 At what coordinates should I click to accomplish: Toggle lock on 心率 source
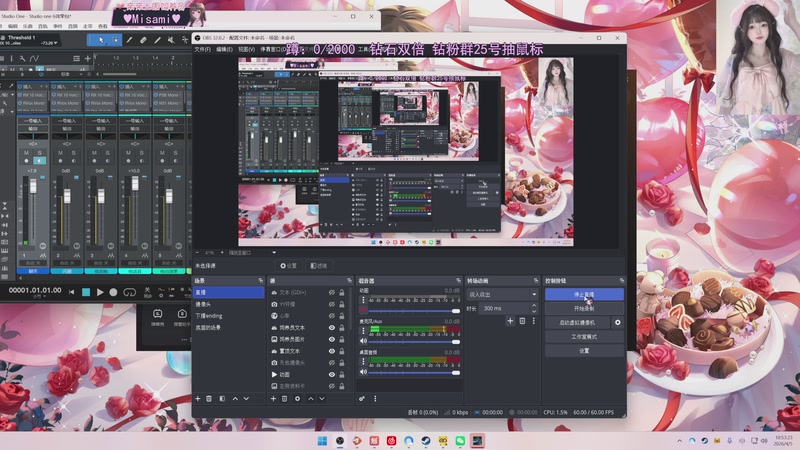(x=342, y=316)
